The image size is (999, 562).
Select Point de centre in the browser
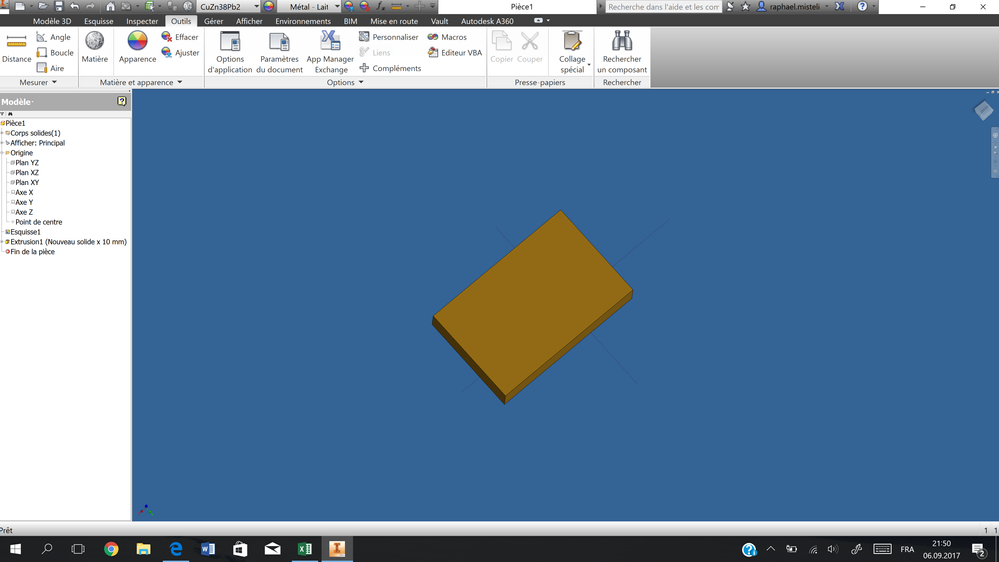pos(38,222)
